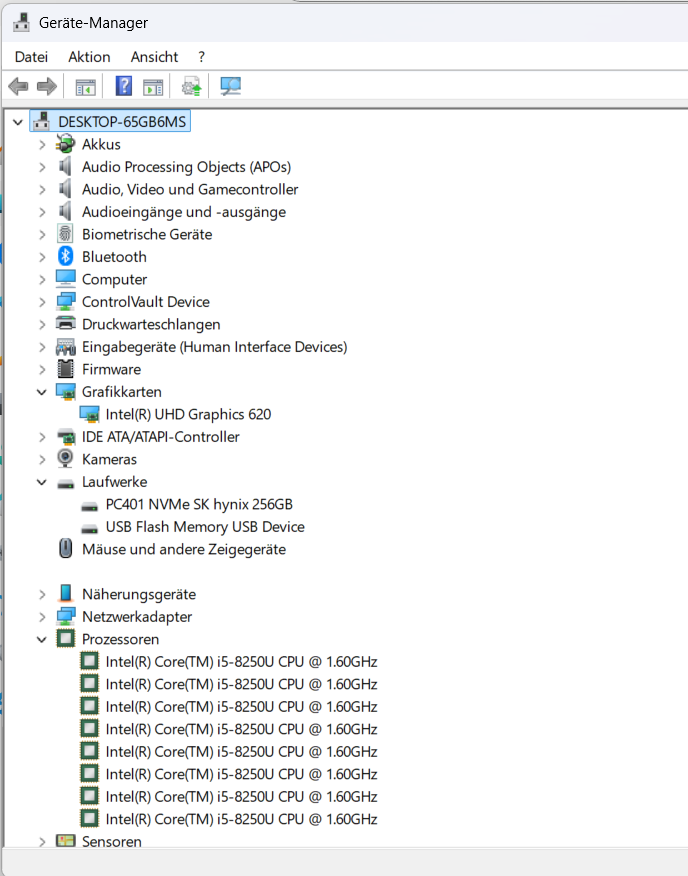The width and height of the screenshot is (688, 876).
Task: Collapse the Grafikkarten category
Action: tap(42, 392)
